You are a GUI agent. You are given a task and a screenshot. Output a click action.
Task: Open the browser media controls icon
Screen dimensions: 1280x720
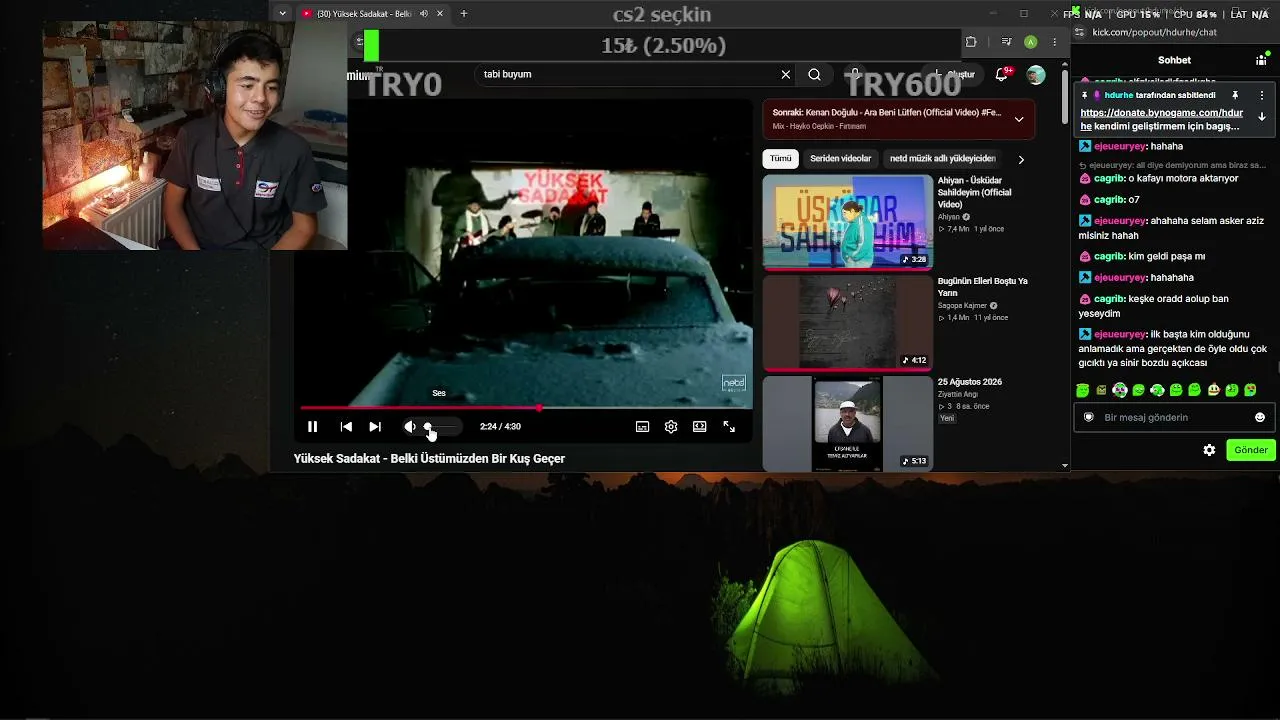pos(1007,42)
